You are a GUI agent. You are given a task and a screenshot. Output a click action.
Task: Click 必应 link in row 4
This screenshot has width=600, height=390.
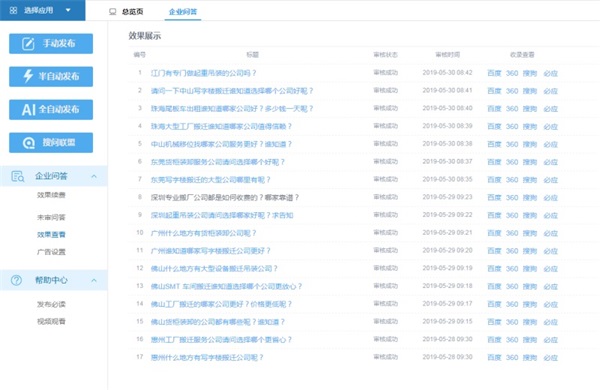pyautogui.click(x=551, y=127)
